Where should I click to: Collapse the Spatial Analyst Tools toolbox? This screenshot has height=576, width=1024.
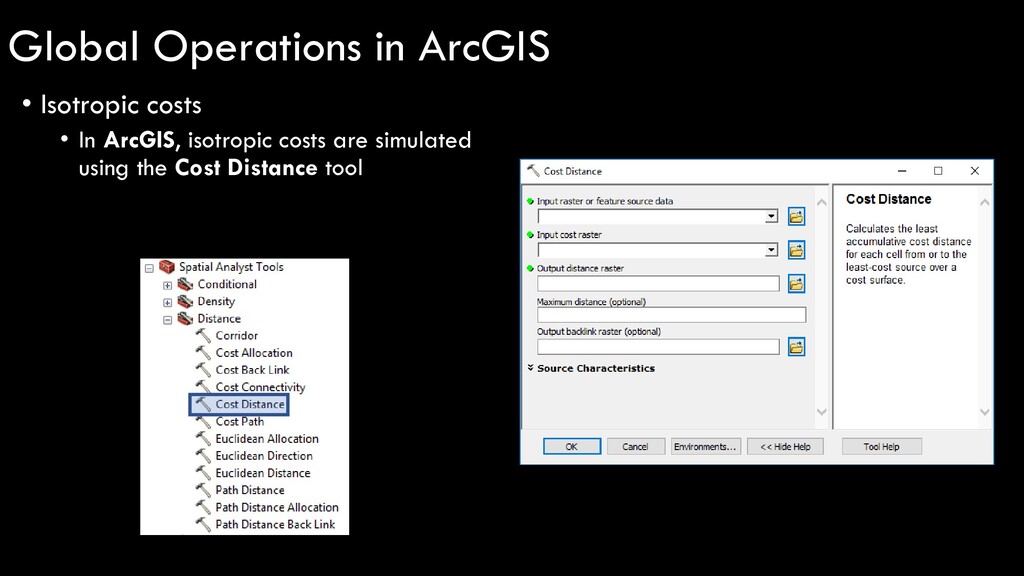click(x=150, y=268)
